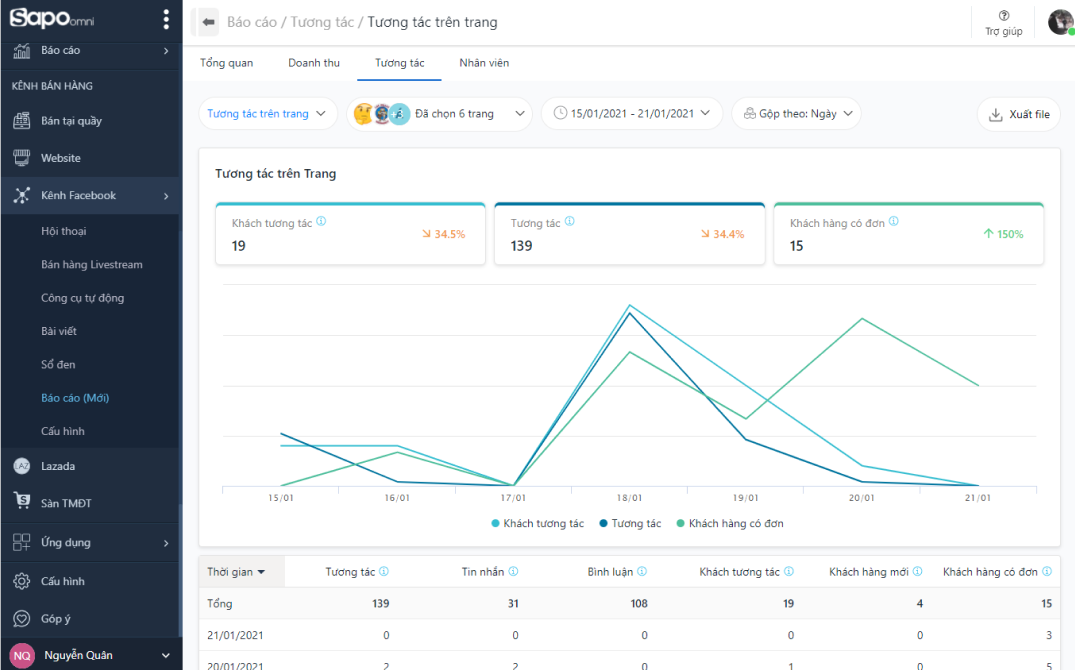The width and height of the screenshot is (1075, 670).
Task: Open the Tương tác trên trang dropdown
Action: click(268, 114)
